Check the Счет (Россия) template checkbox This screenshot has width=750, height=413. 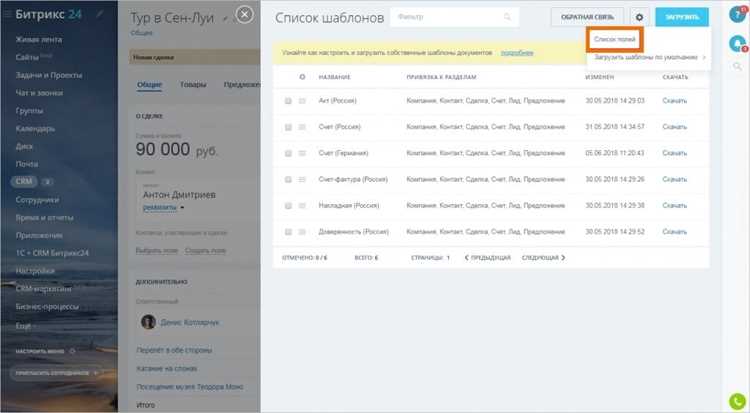click(288, 127)
